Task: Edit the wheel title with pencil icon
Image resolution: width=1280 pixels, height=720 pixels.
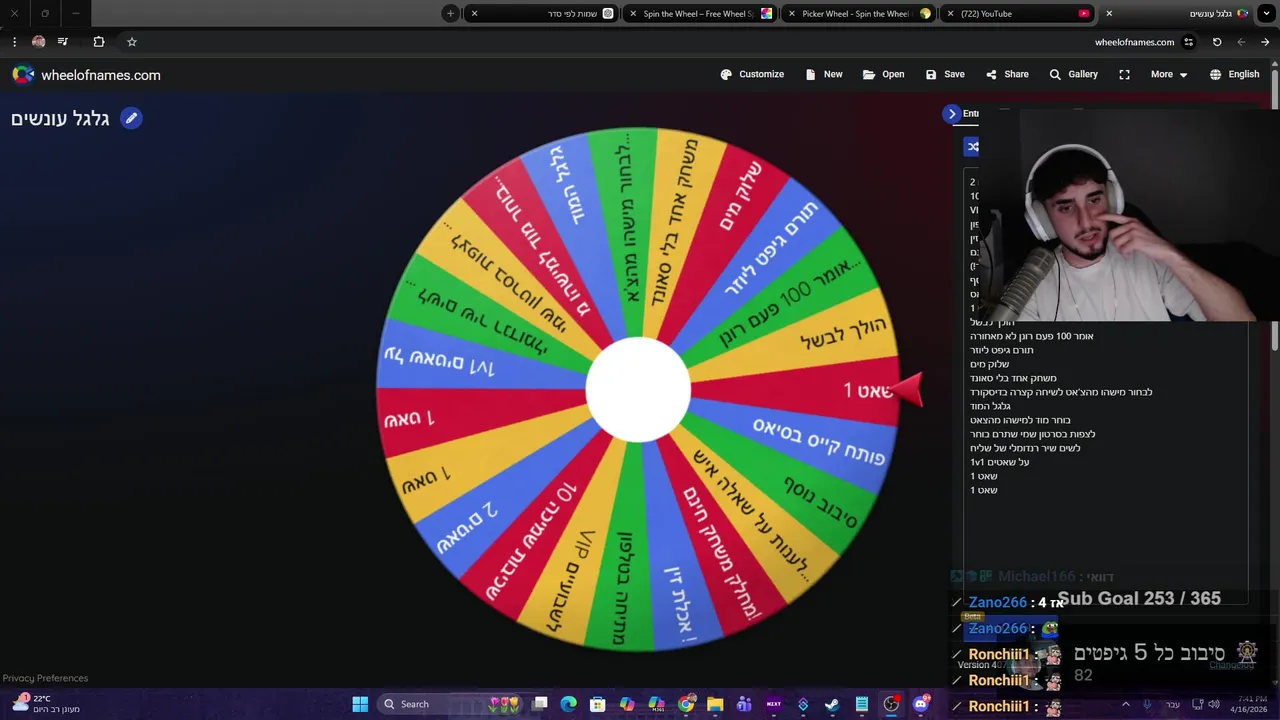Action: click(131, 118)
